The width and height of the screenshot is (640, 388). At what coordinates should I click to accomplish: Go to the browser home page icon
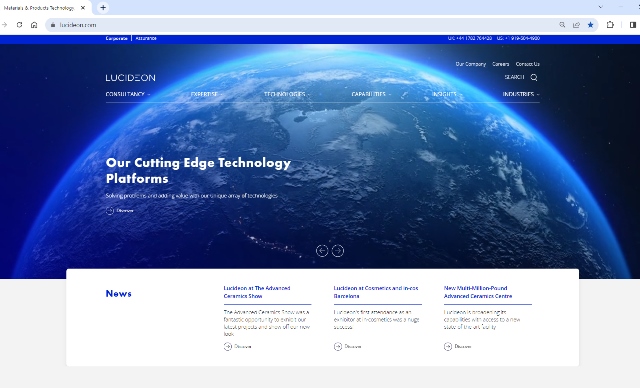point(34,25)
